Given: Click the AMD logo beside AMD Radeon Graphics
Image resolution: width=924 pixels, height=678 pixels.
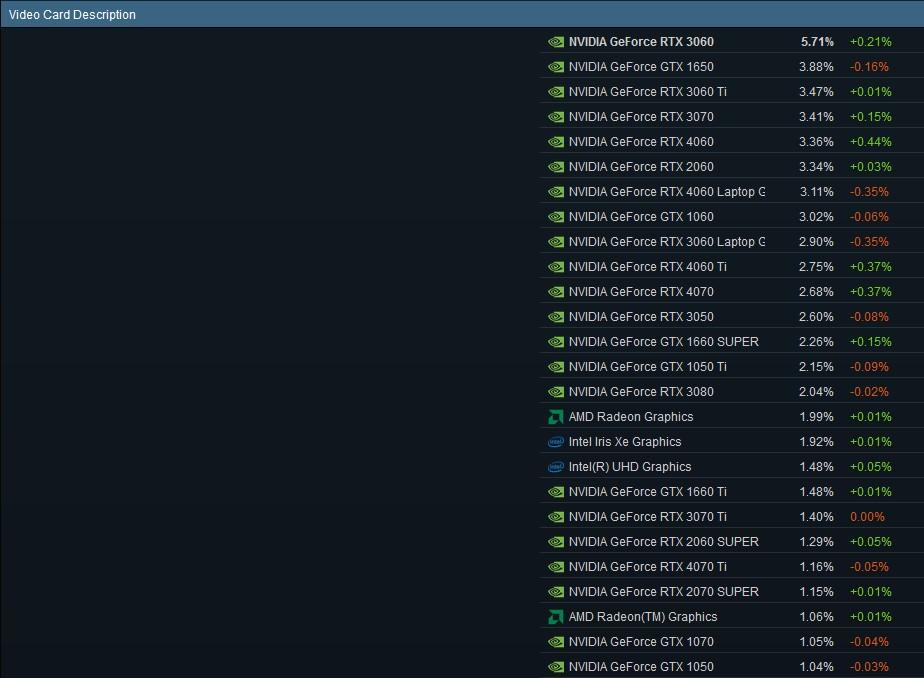Looking at the screenshot, I should click(x=556, y=417).
